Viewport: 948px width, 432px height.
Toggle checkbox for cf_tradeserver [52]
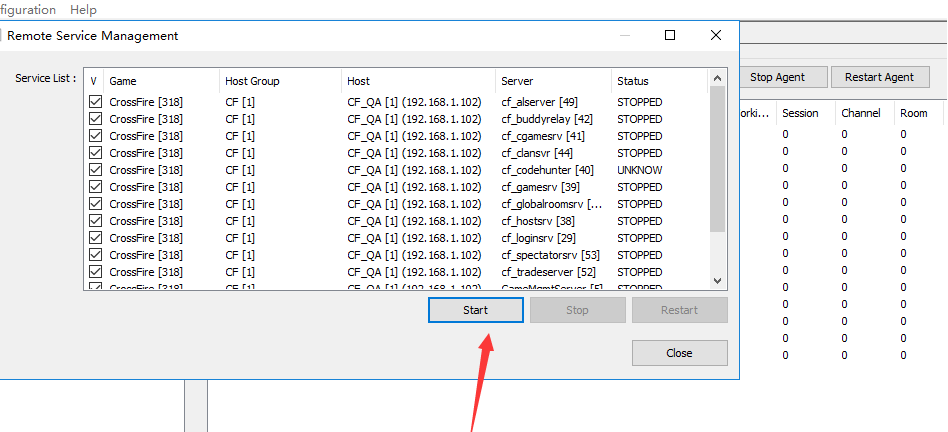[x=95, y=271]
